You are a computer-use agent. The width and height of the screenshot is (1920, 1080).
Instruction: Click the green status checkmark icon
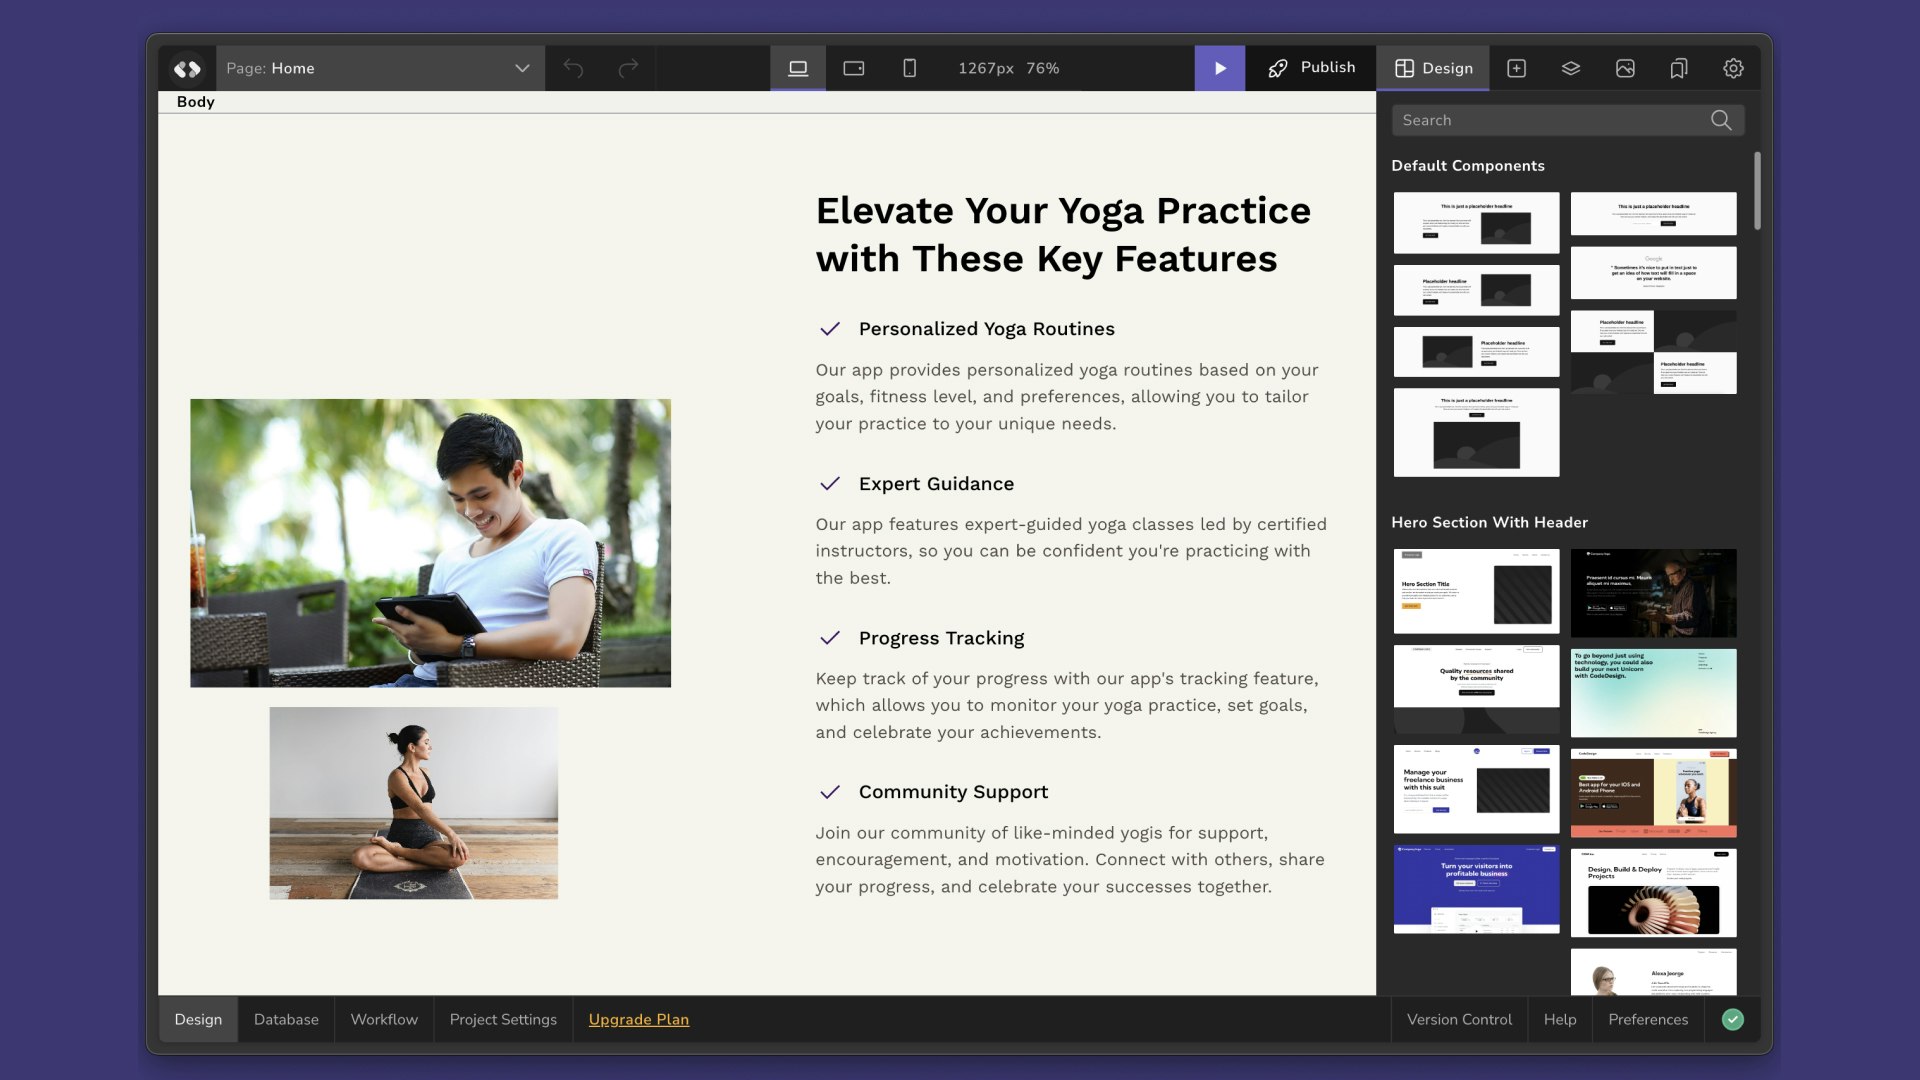[1733, 1019]
